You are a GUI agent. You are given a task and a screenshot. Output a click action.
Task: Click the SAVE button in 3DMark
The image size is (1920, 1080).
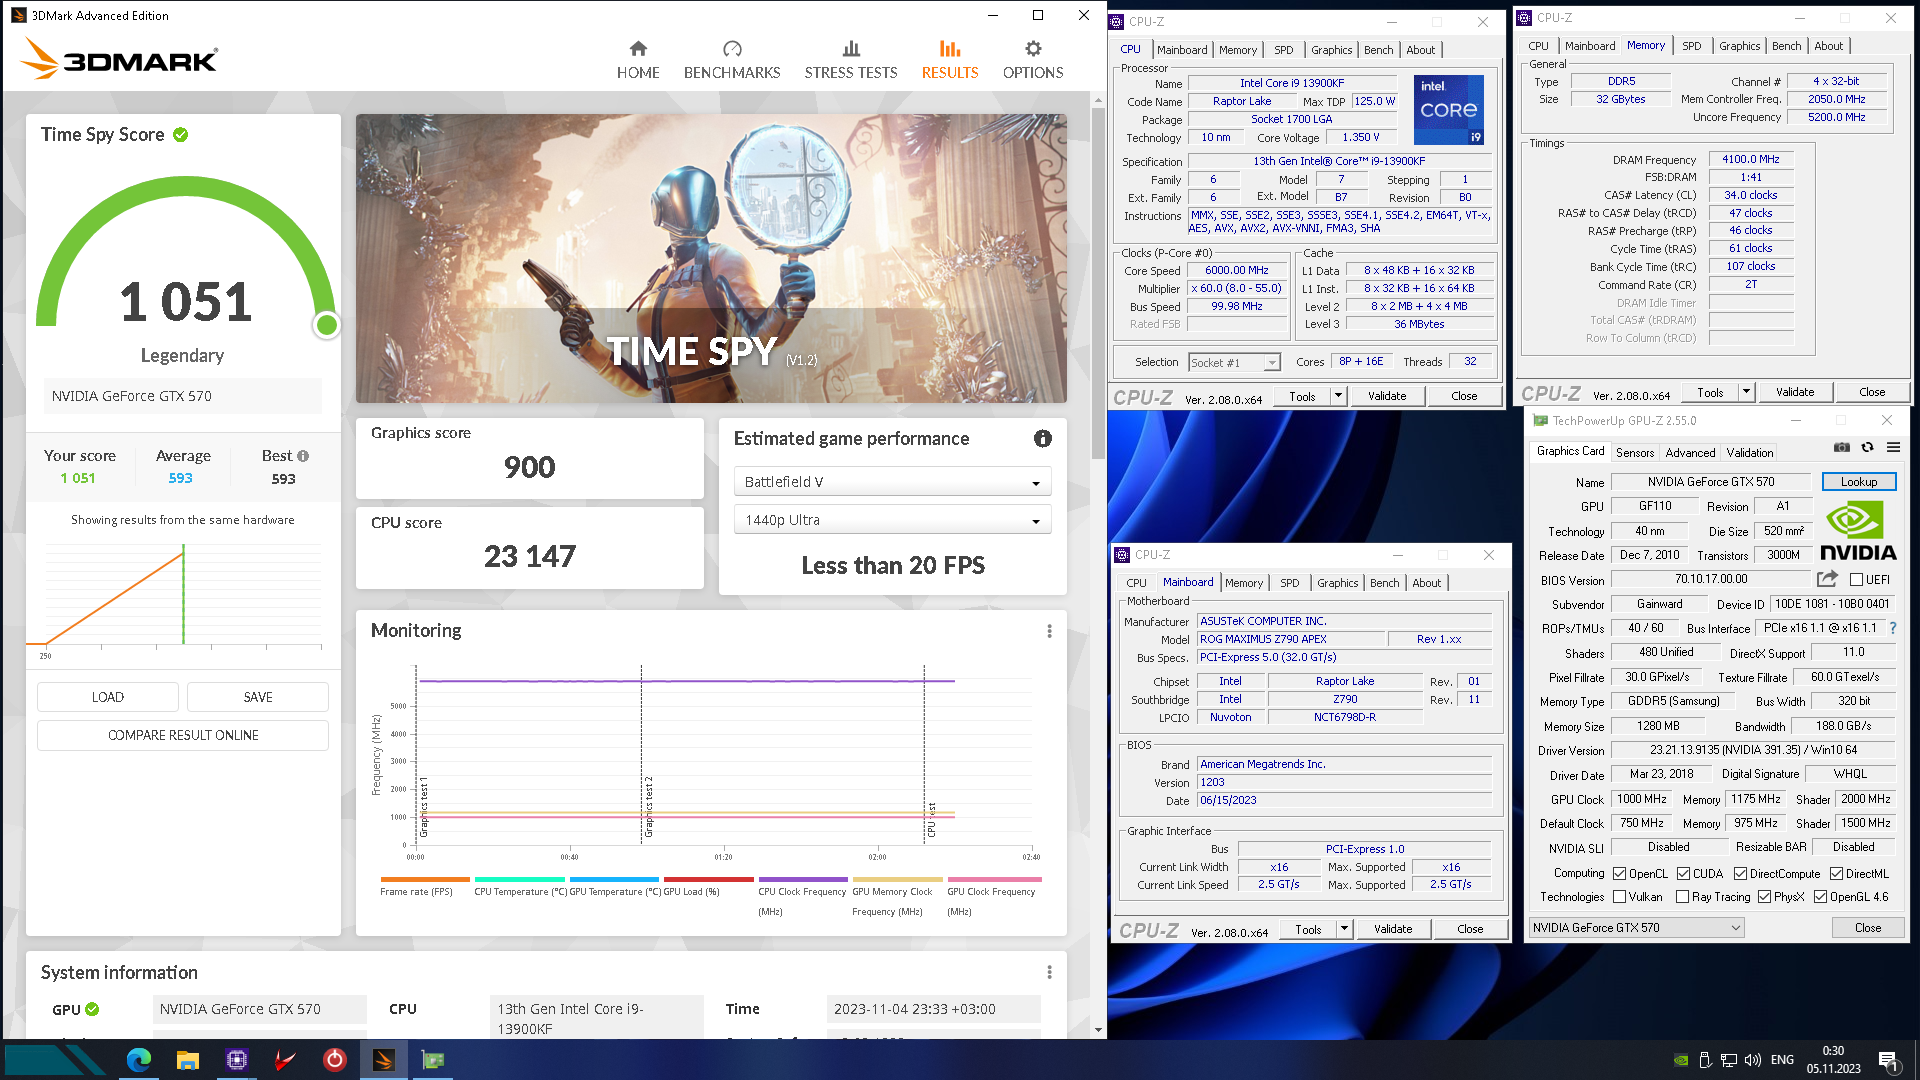(258, 697)
